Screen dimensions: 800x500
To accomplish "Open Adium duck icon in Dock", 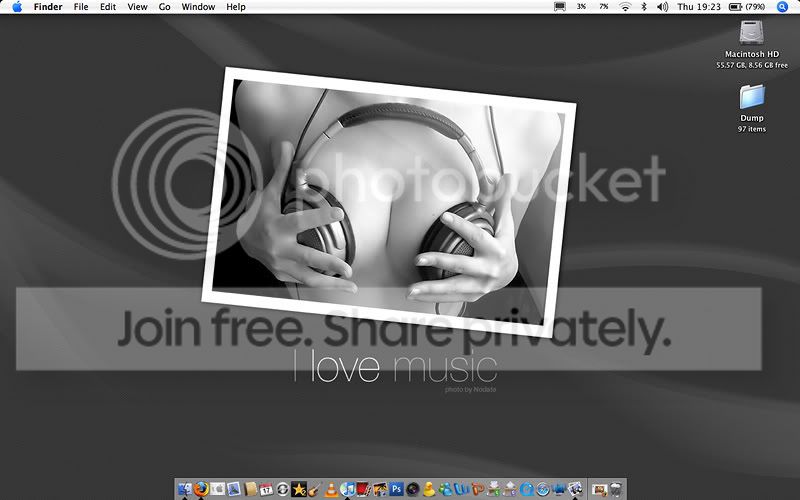I will click(x=429, y=489).
